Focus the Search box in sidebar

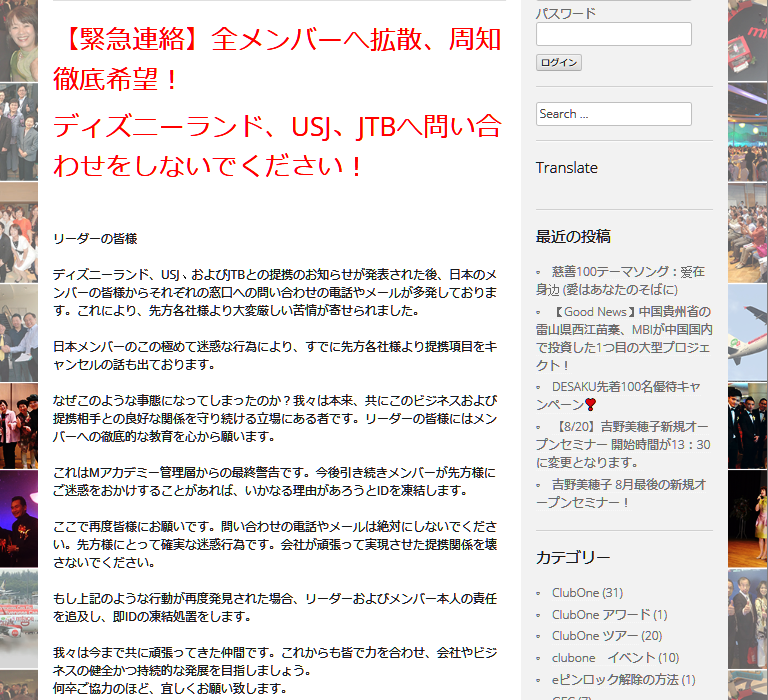click(x=613, y=114)
